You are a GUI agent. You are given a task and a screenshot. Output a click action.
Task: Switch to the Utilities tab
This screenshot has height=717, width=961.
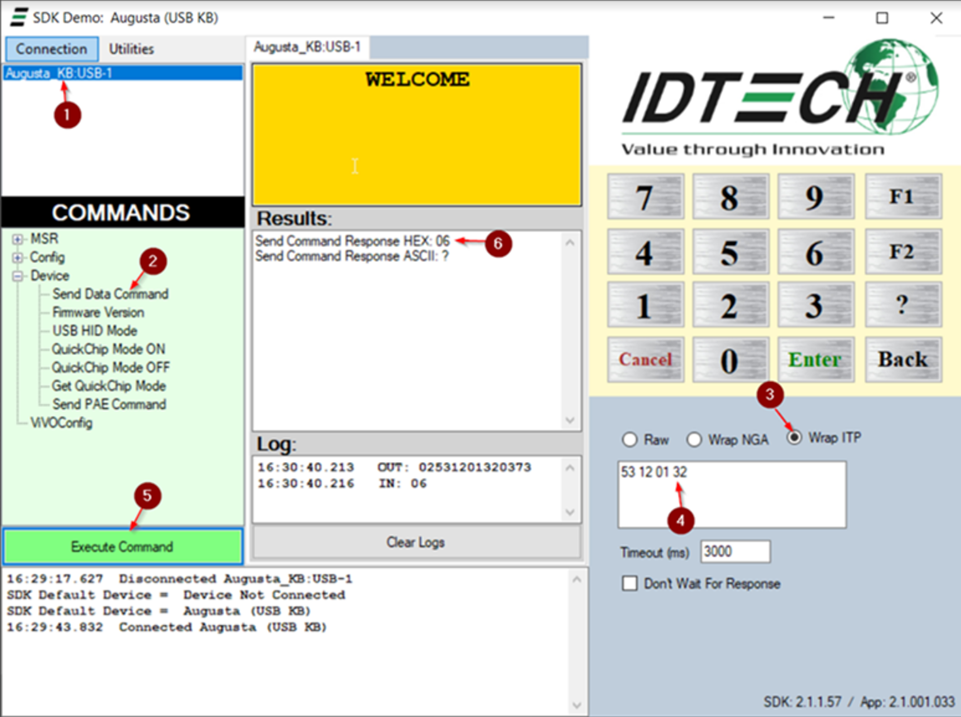coord(131,48)
